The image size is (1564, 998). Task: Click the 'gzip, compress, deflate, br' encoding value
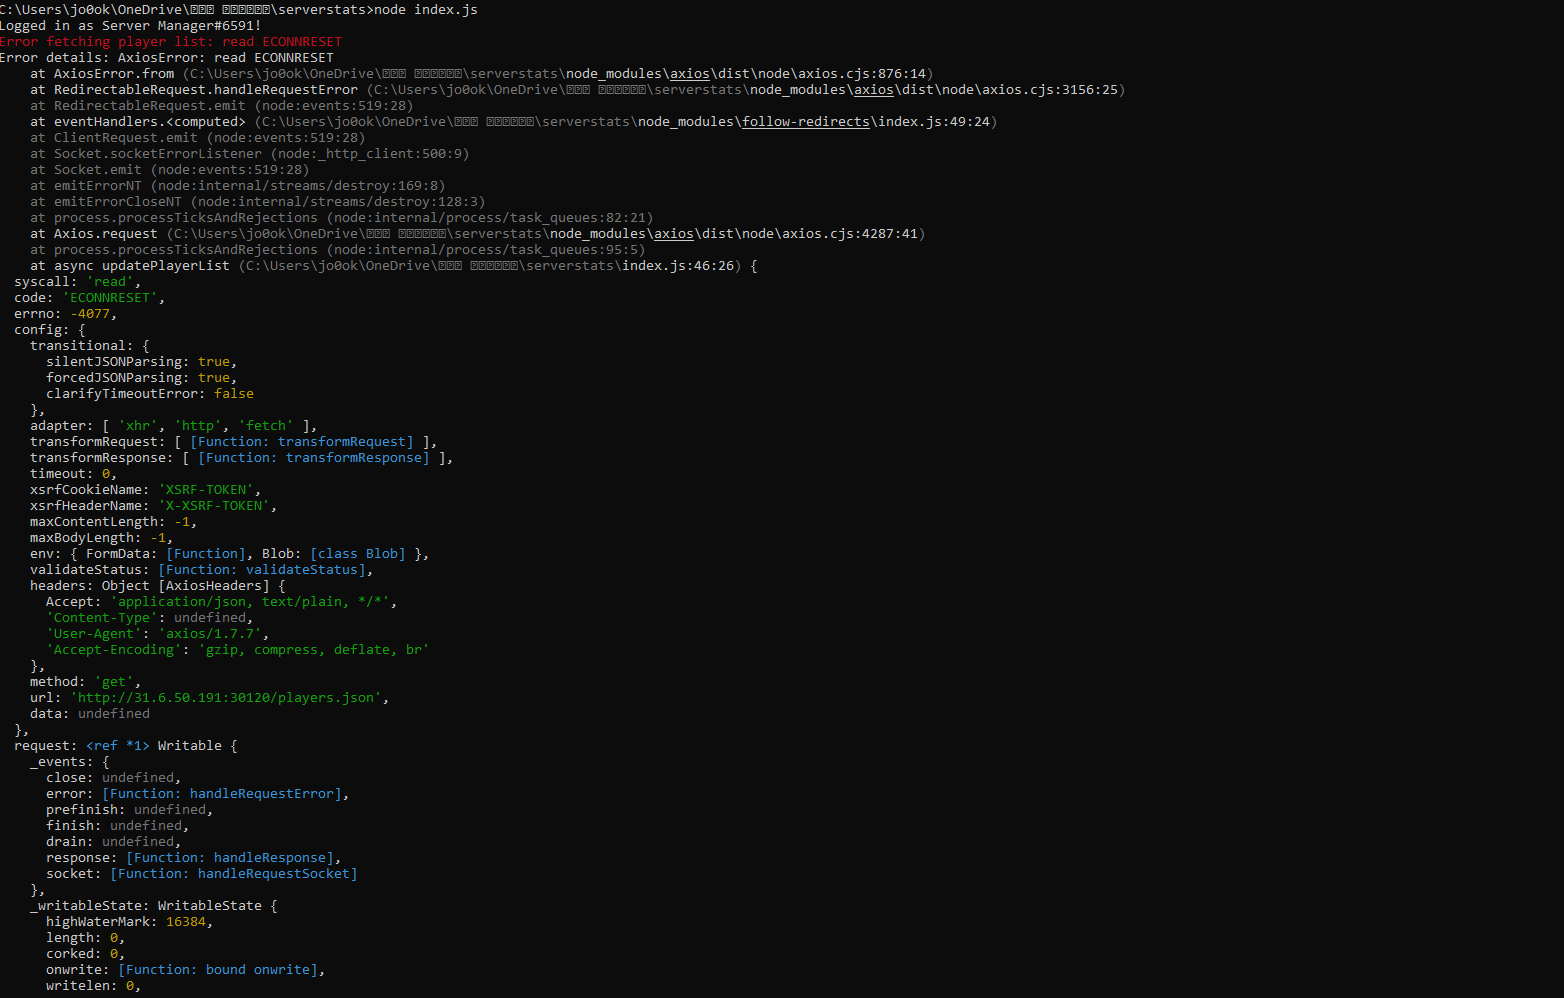click(314, 650)
